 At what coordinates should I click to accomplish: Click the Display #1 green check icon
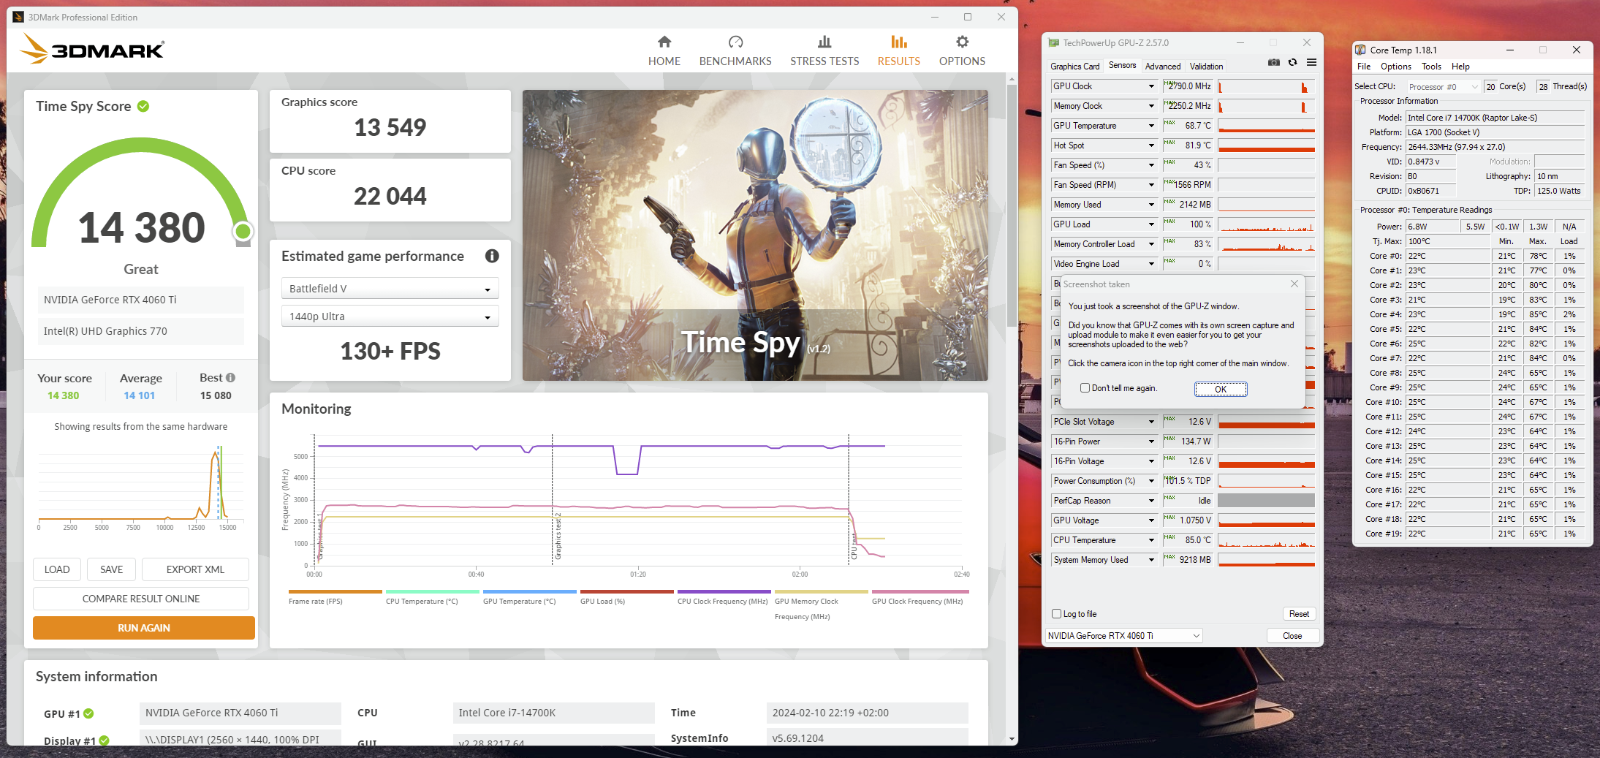pos(104,741)
